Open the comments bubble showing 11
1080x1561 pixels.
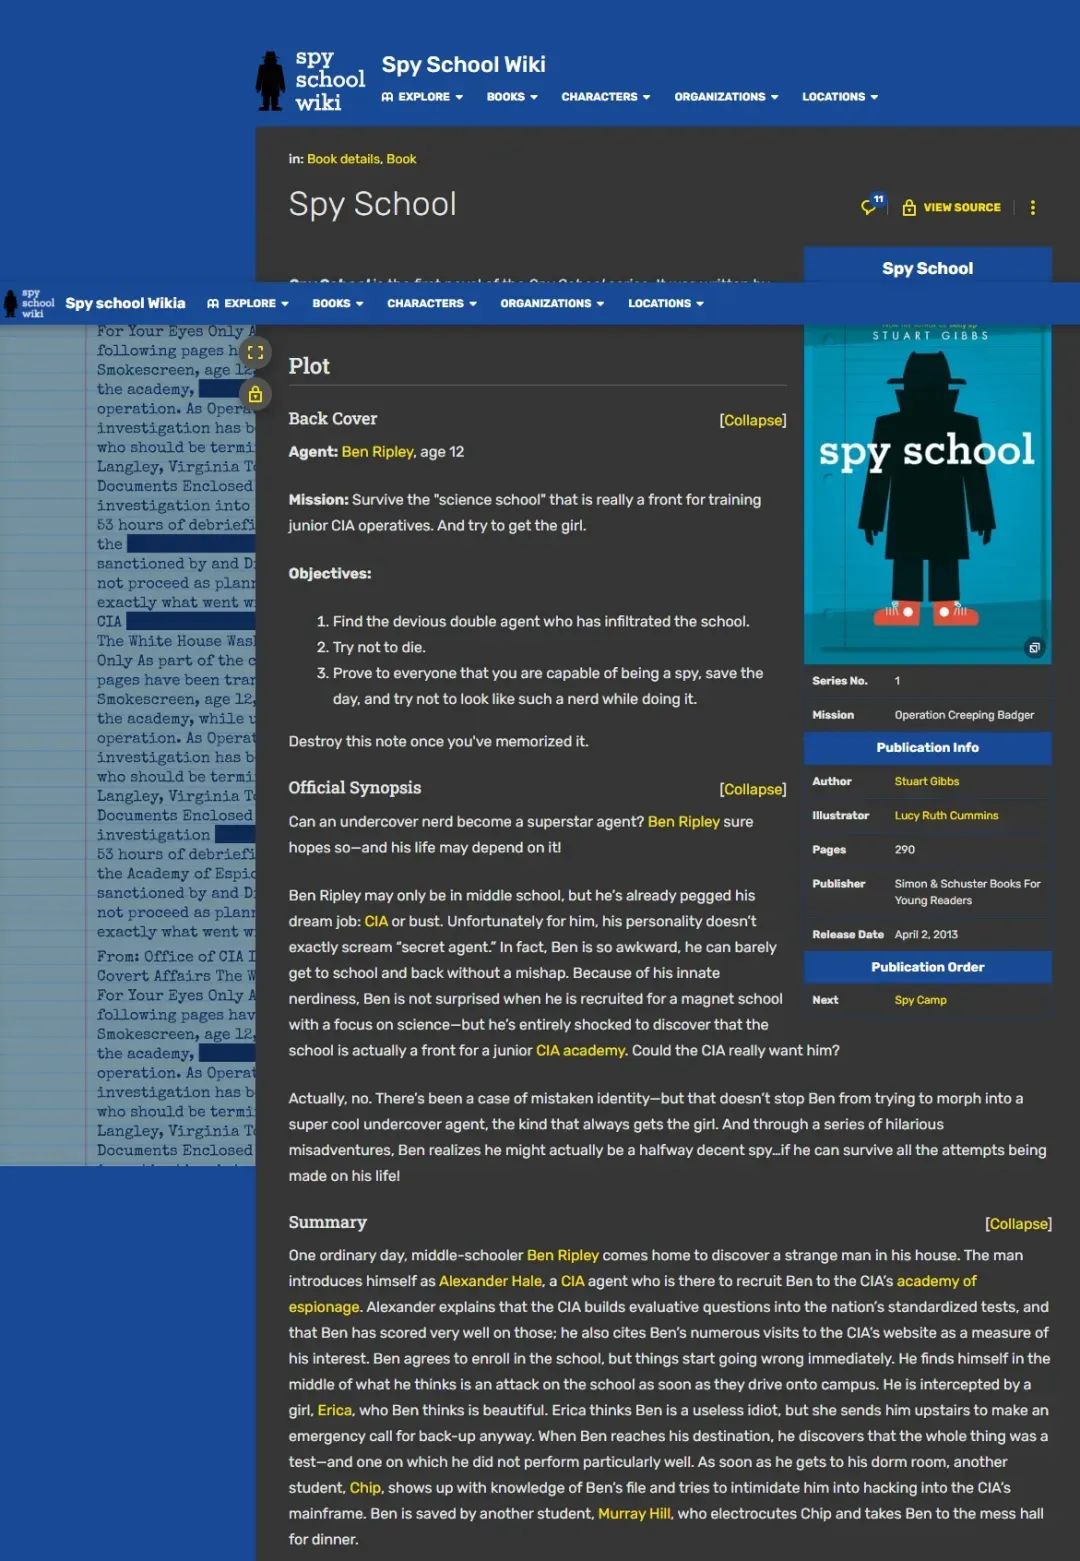(x=873, y=206)
